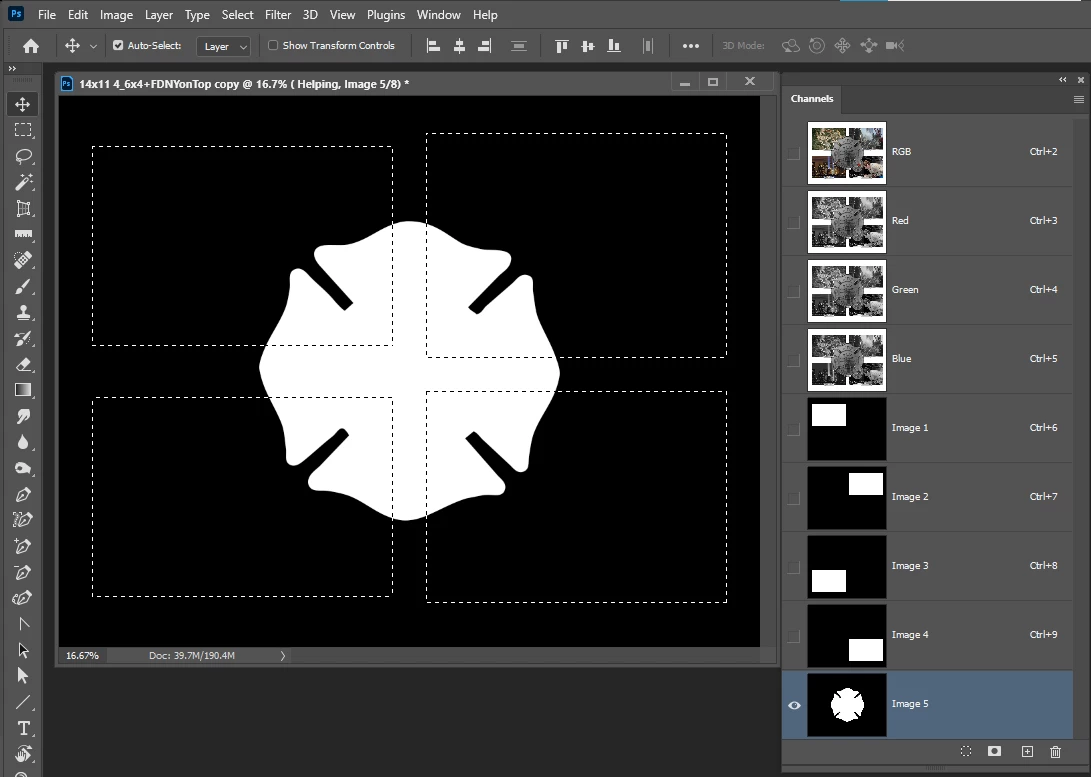Select the Rectangular Marquee tool
This screenshot has width=1091, height=777.
pyautogui.click(x=23, y=130)
